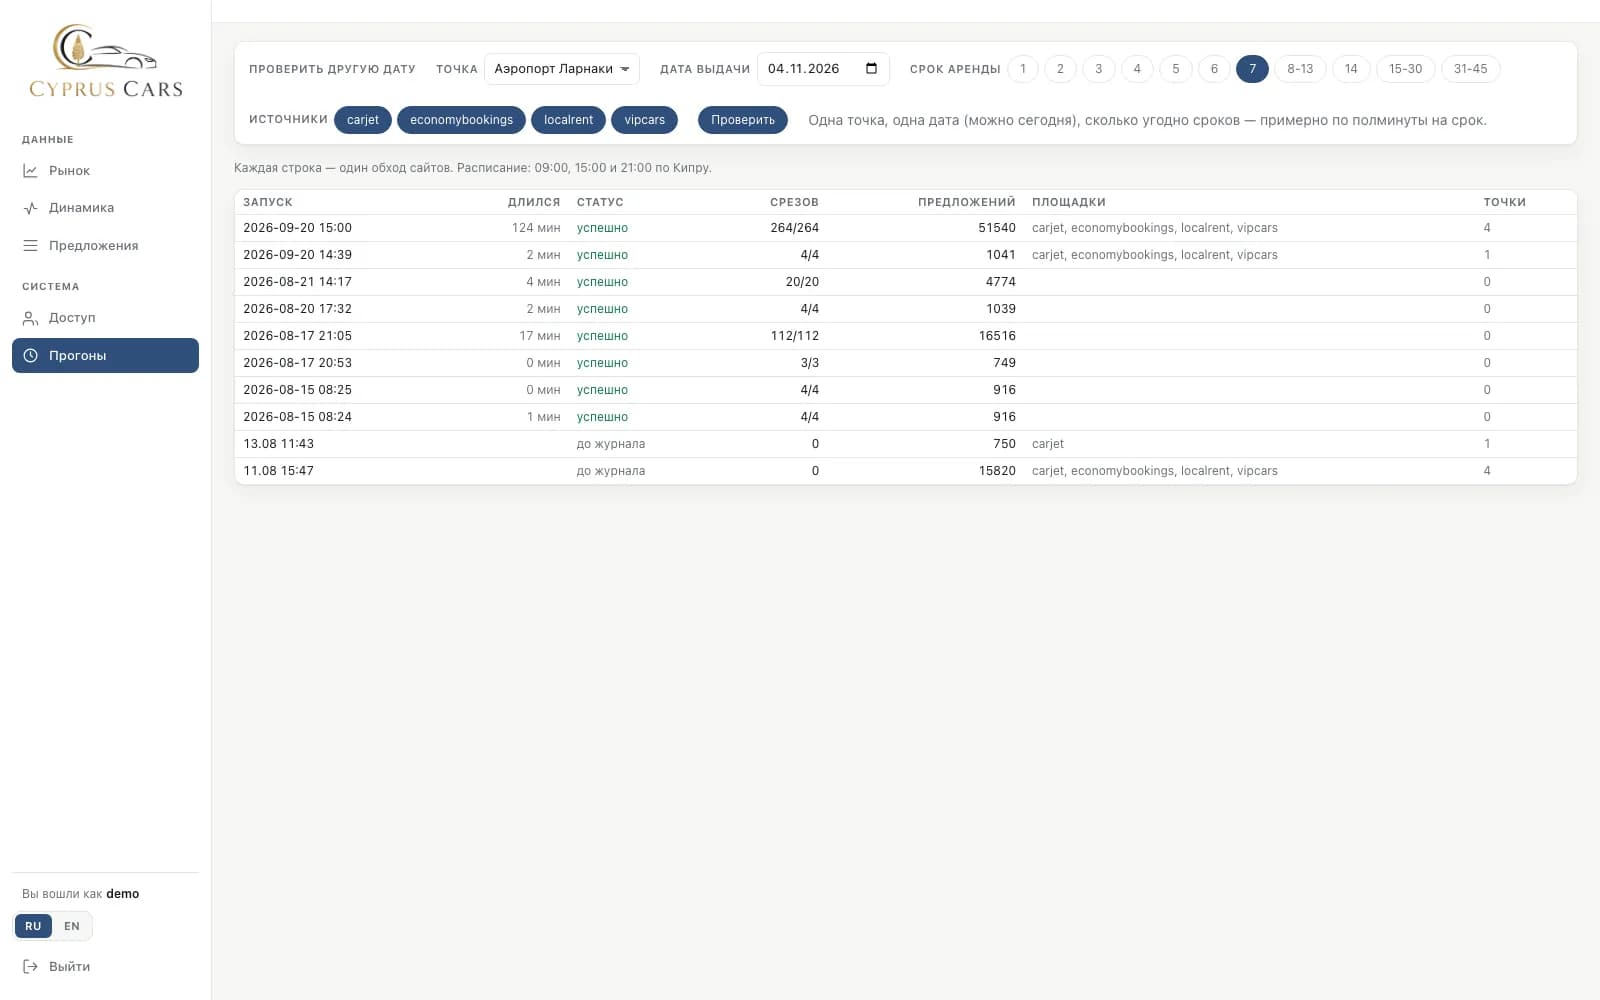1600x1000 pixels.
Task: Open the calendar picker icon in date field
Action: (x=871, y=69)
